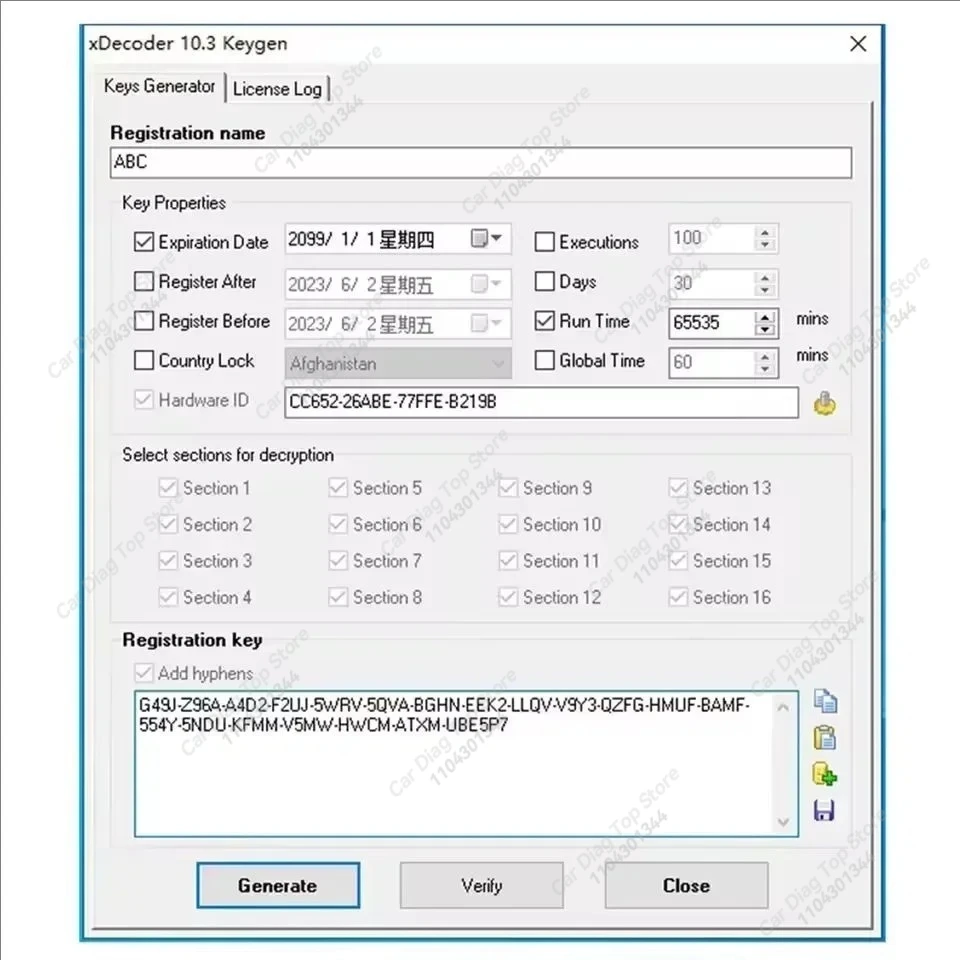
Task: Click the add key with green plus icon
Action: (825, 773)
